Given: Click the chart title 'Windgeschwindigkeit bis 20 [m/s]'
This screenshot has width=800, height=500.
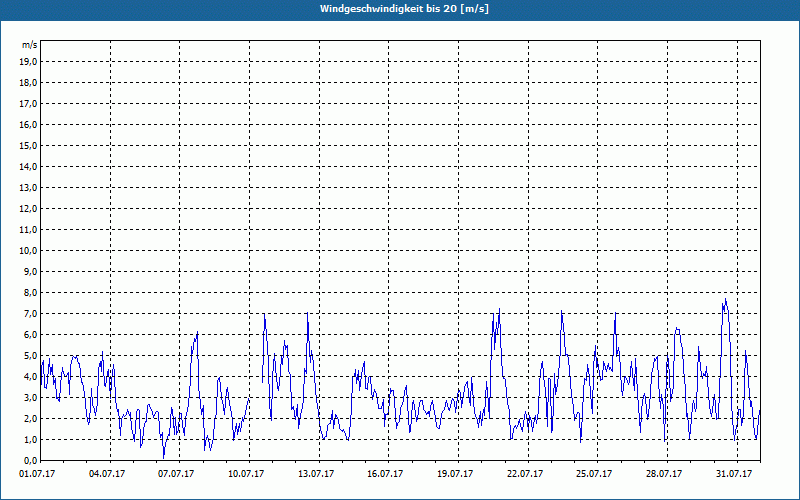Looking at the screenshot, I should click(404, 9).
